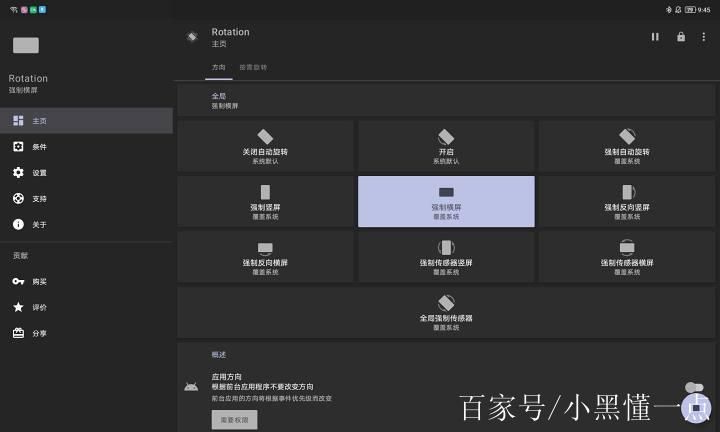Click the 应用方向 setting title
Screen dimensions: 720x432
tap(226, 376)
